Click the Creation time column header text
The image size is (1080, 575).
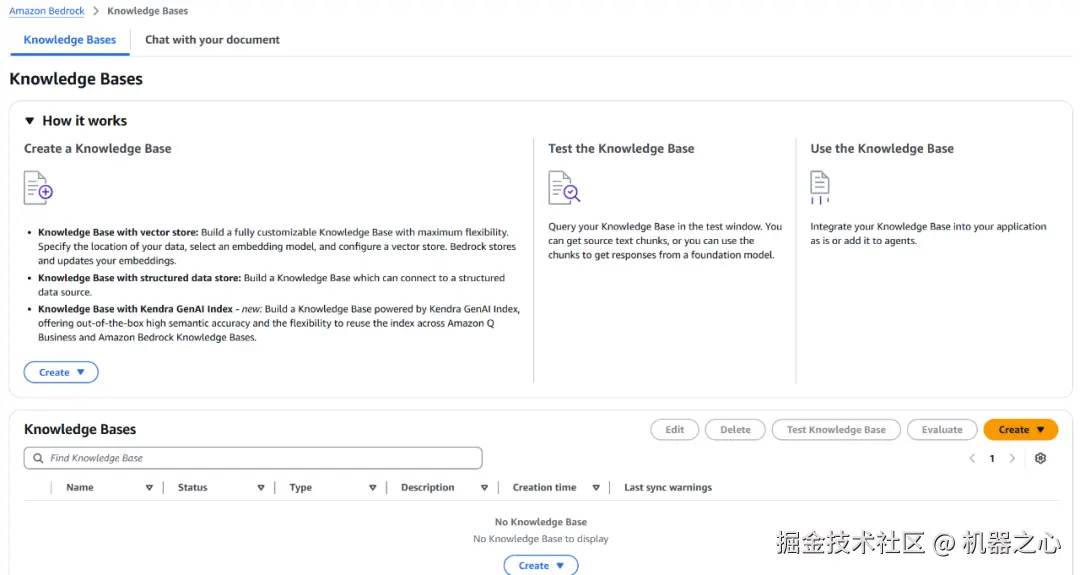pyautogui.click(x=544, y=488)
